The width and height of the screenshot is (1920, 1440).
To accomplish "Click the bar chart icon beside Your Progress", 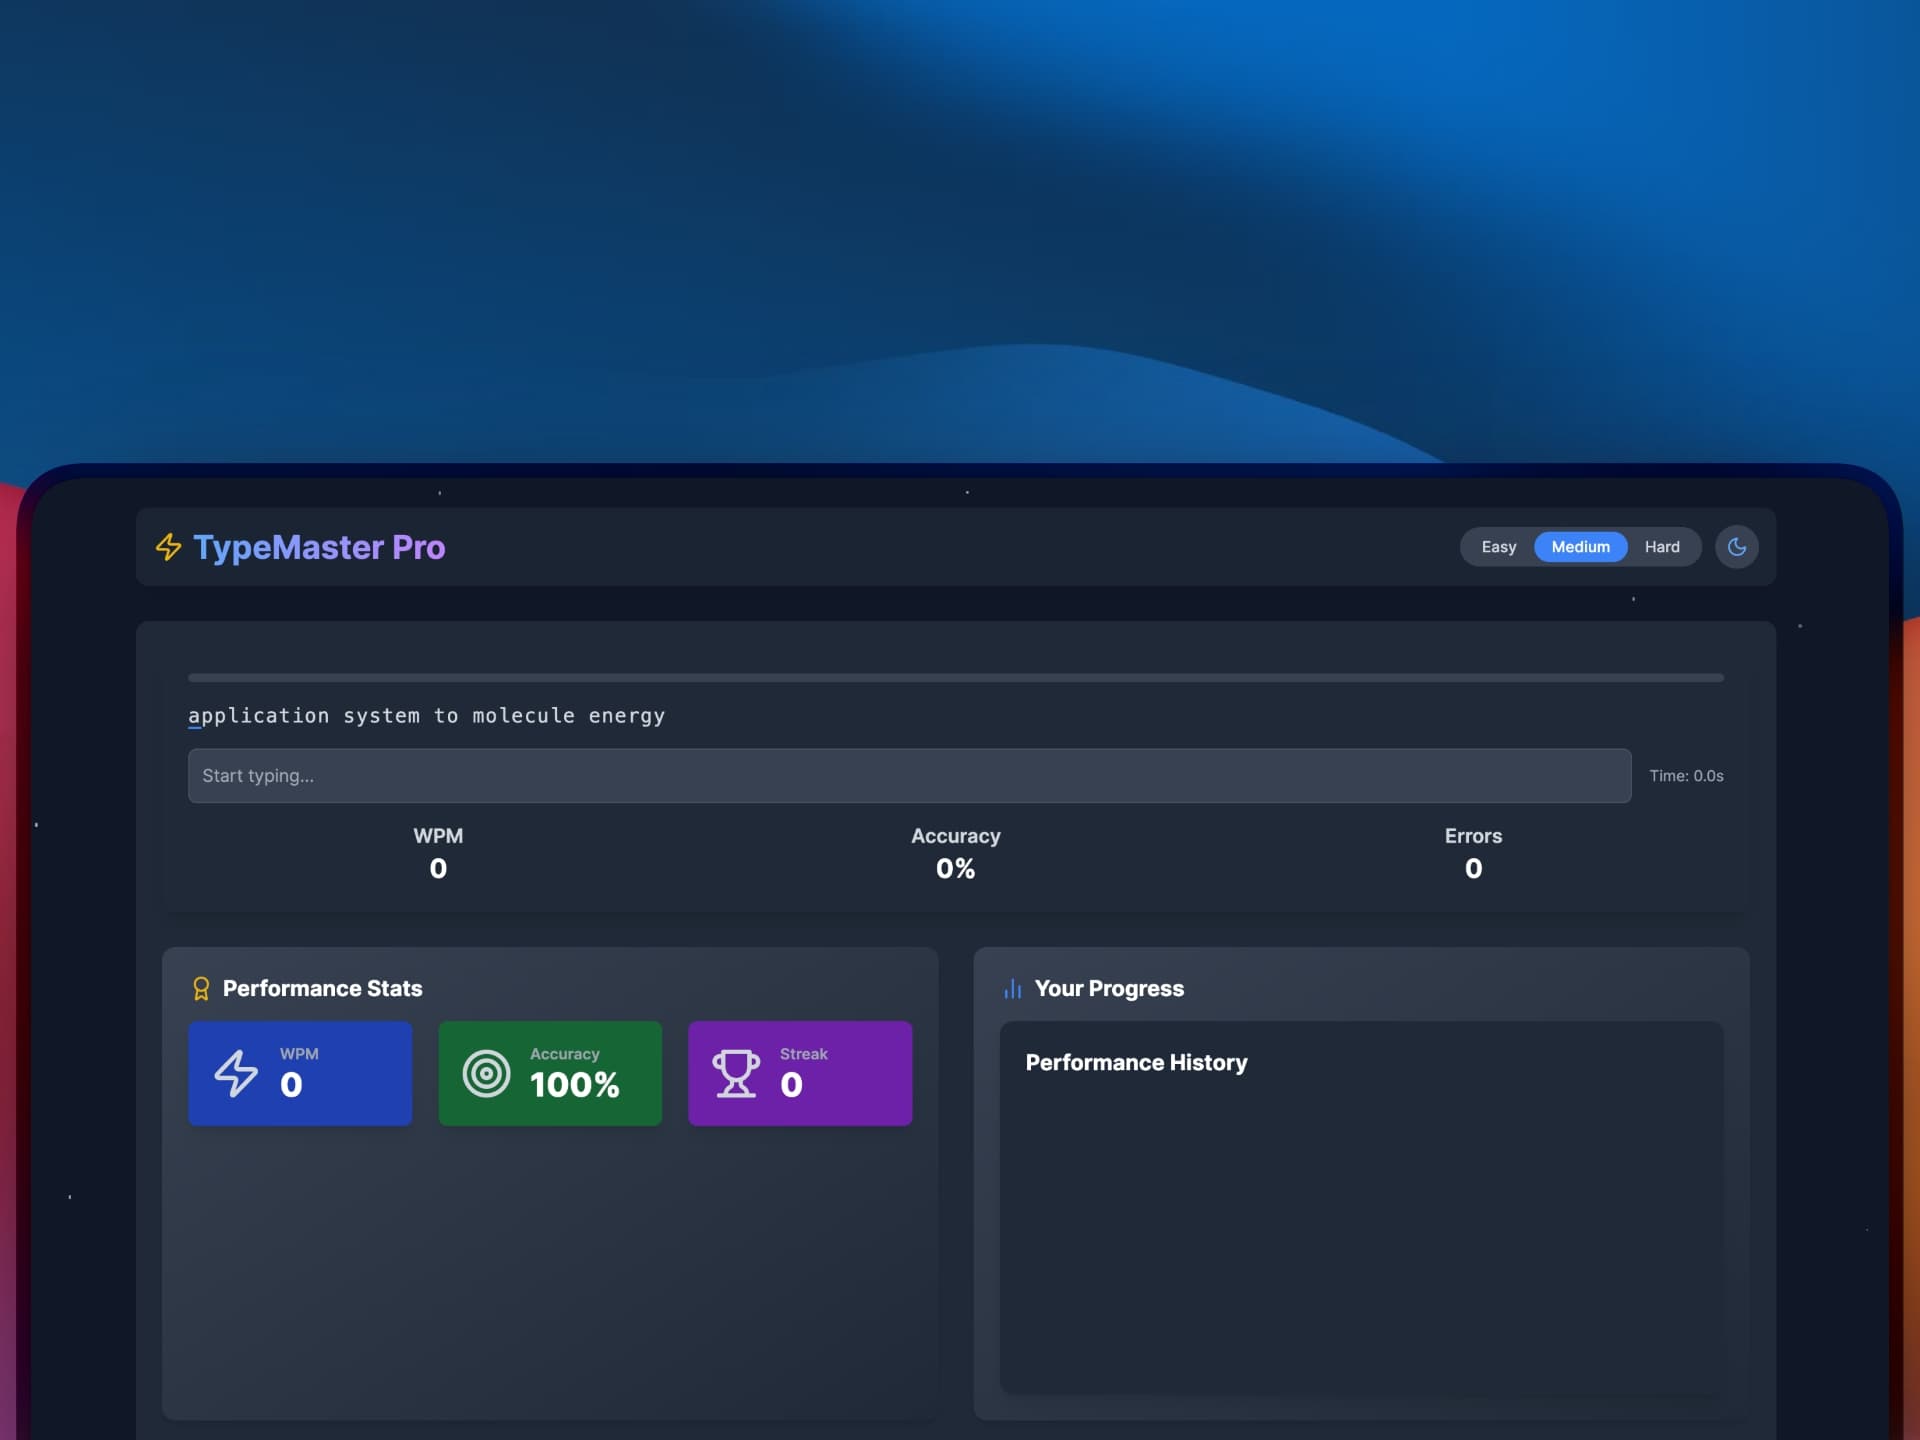I will coord(1012,989).
